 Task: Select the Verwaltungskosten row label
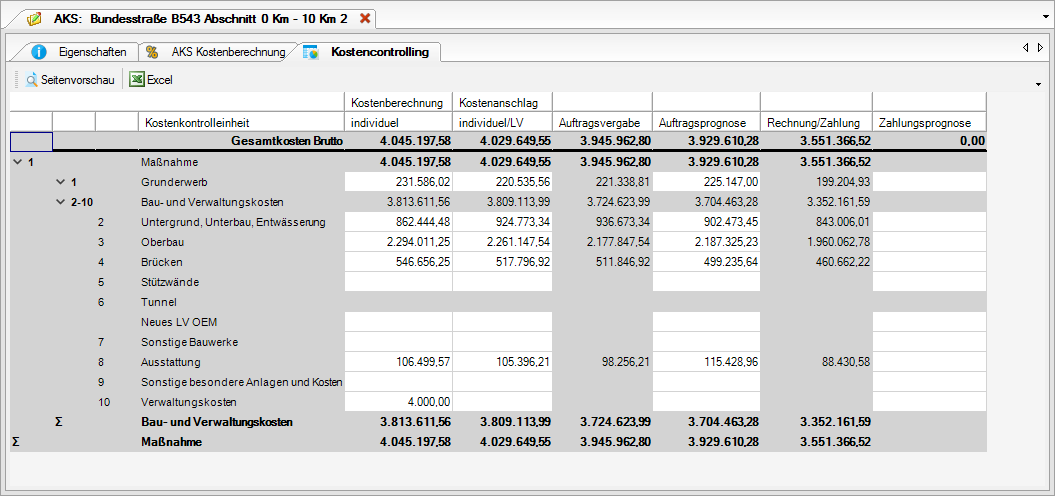[188, 402]
